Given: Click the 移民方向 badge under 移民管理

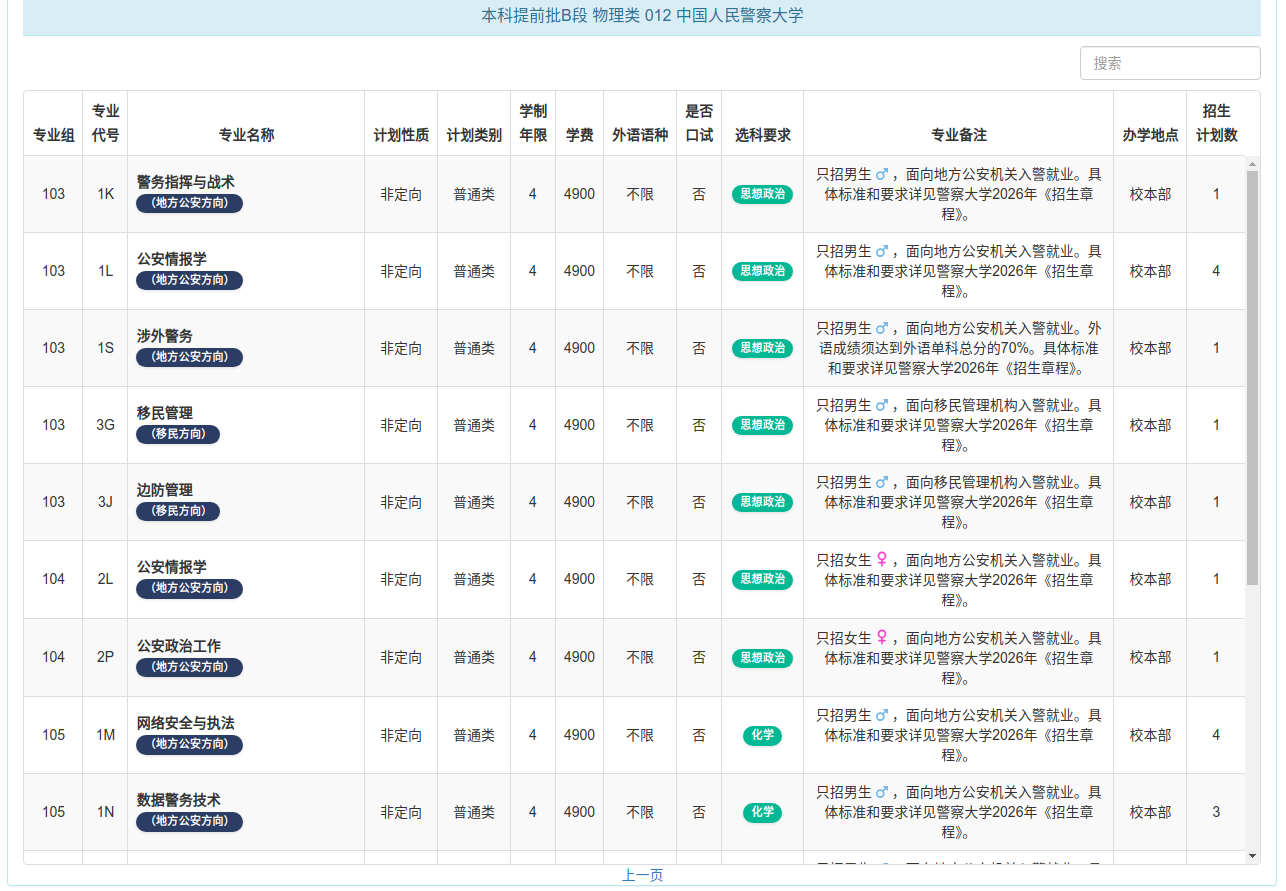Looking at the screenshot, I should pyautogui.click(x=178, y=434).
